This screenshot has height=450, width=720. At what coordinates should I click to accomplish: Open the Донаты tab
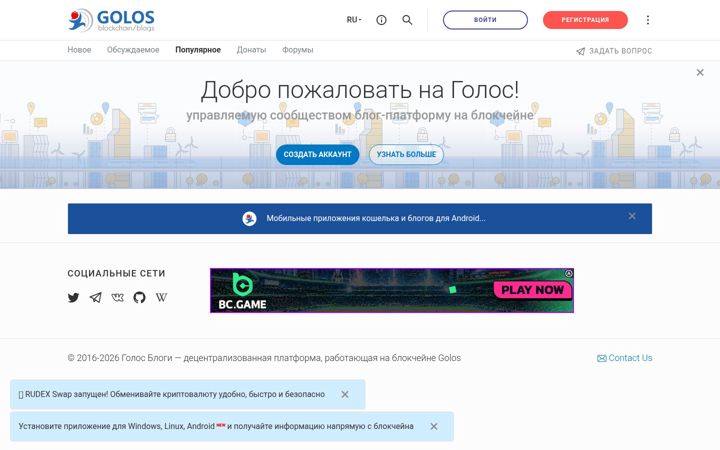pos(251,50)
